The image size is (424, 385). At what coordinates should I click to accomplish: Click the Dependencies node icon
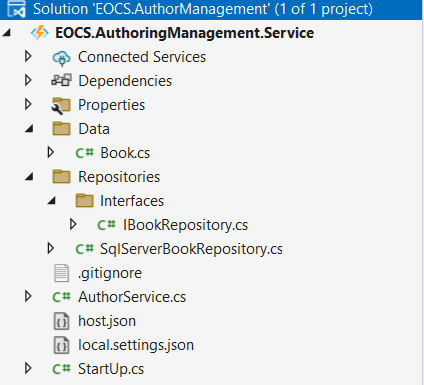click(61, 81)
